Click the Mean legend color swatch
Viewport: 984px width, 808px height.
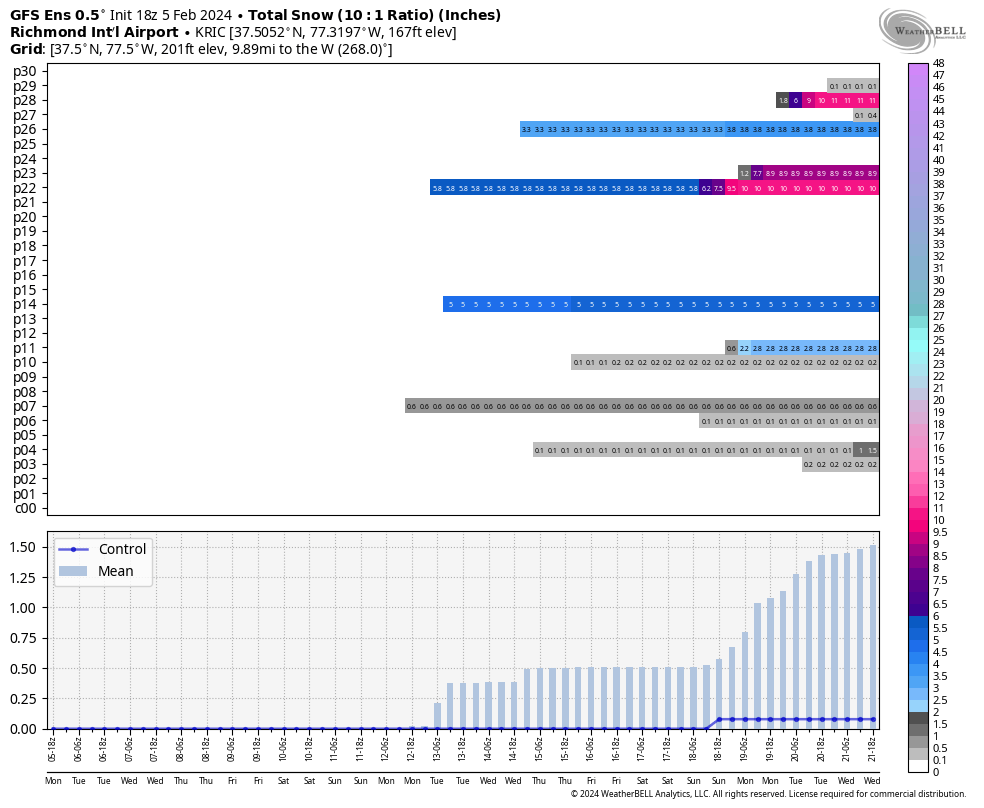coord(73,571)
